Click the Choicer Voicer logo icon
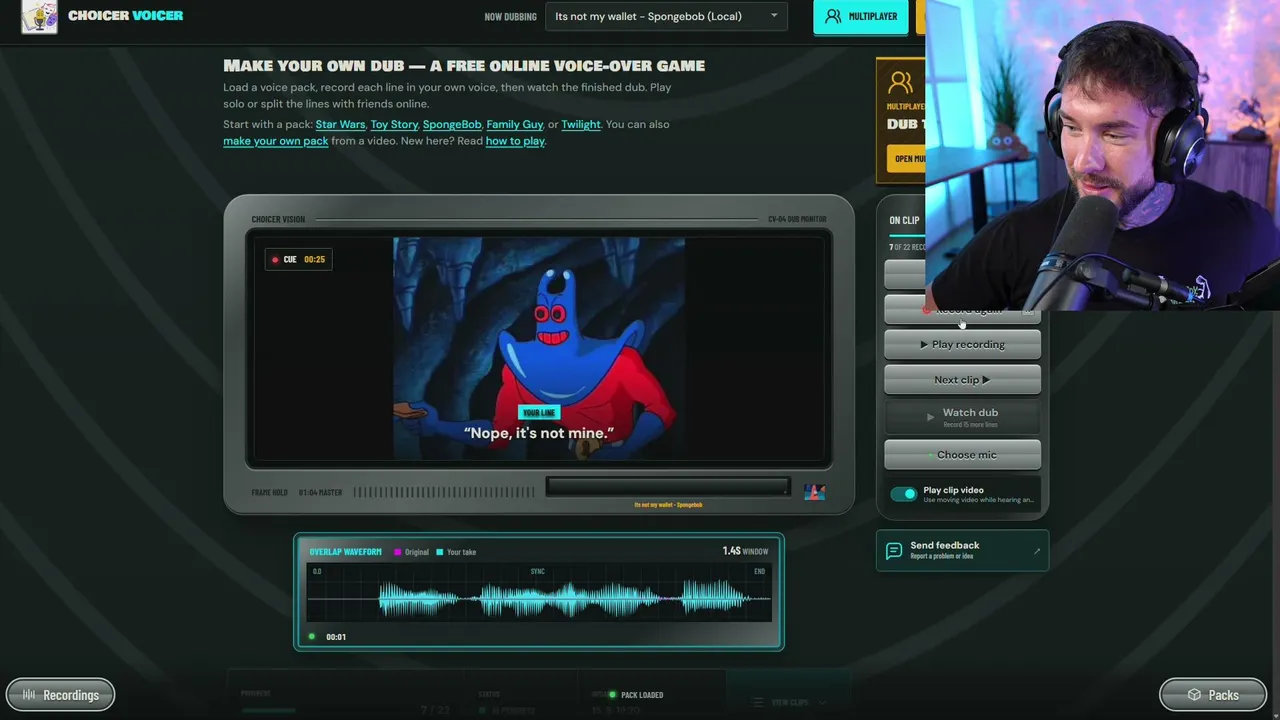Viewport: 1280px width, 720px height. pos(40,16)
